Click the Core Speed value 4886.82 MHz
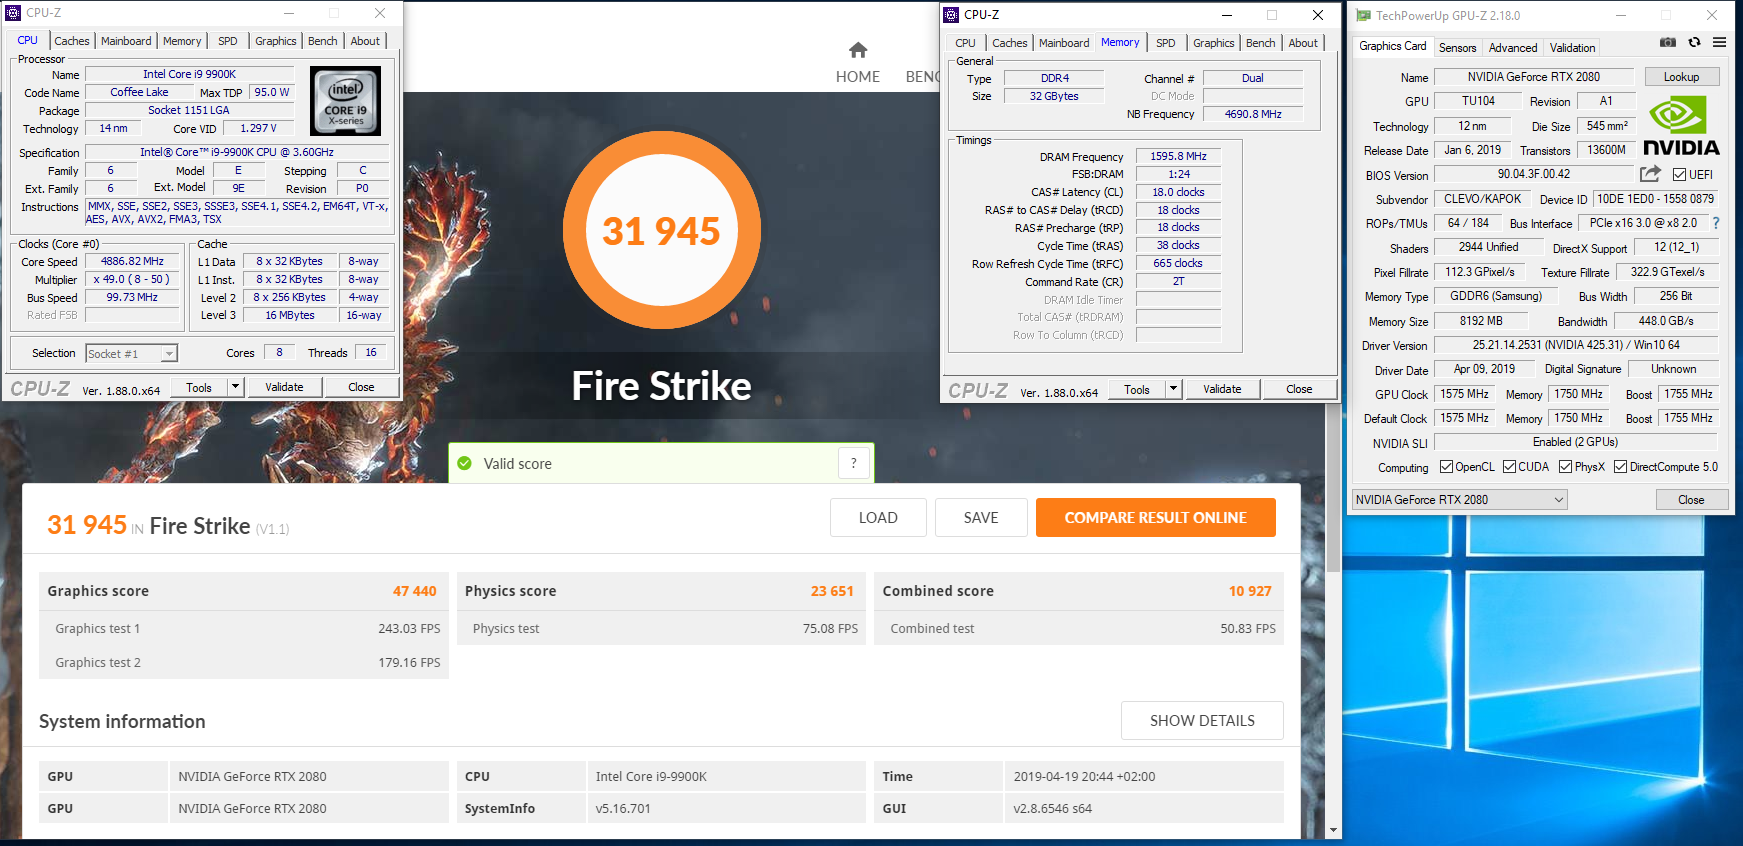The width and height of the screenshot is (1743, 846). pos(132,261)
